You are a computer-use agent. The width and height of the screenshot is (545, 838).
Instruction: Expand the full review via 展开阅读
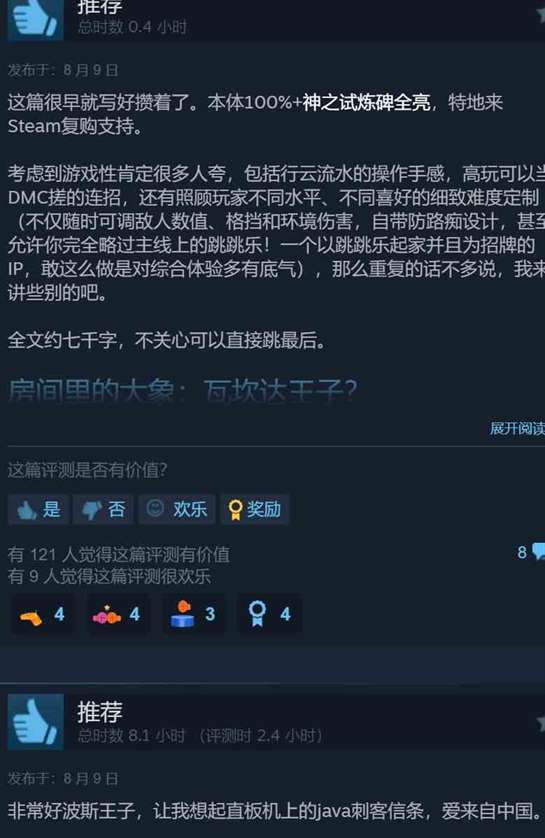tap(517, 428)
